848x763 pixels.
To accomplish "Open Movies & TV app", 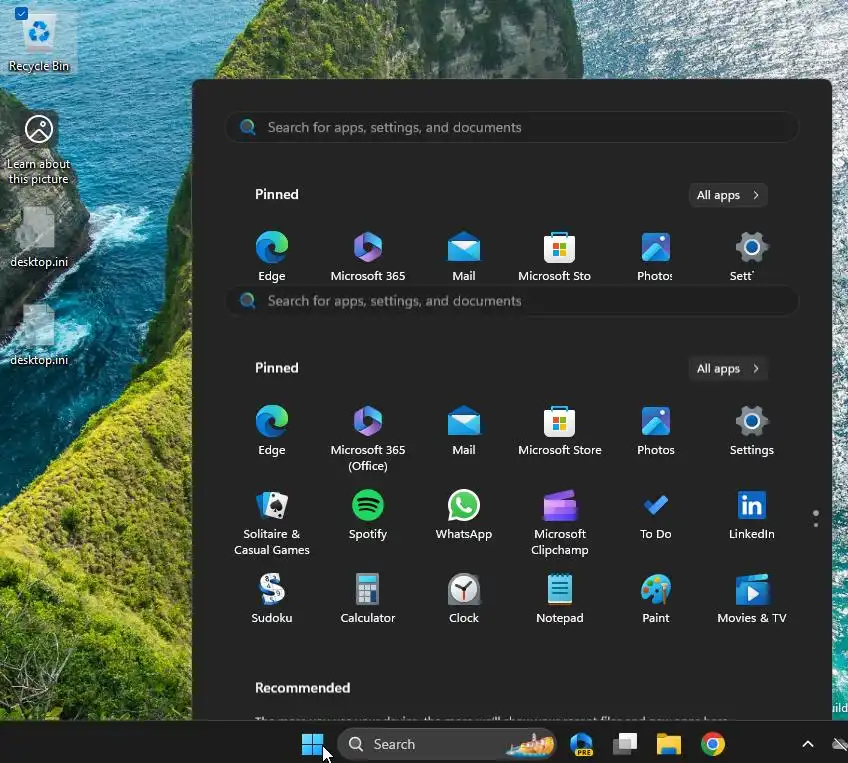I will tap(751, 598).
